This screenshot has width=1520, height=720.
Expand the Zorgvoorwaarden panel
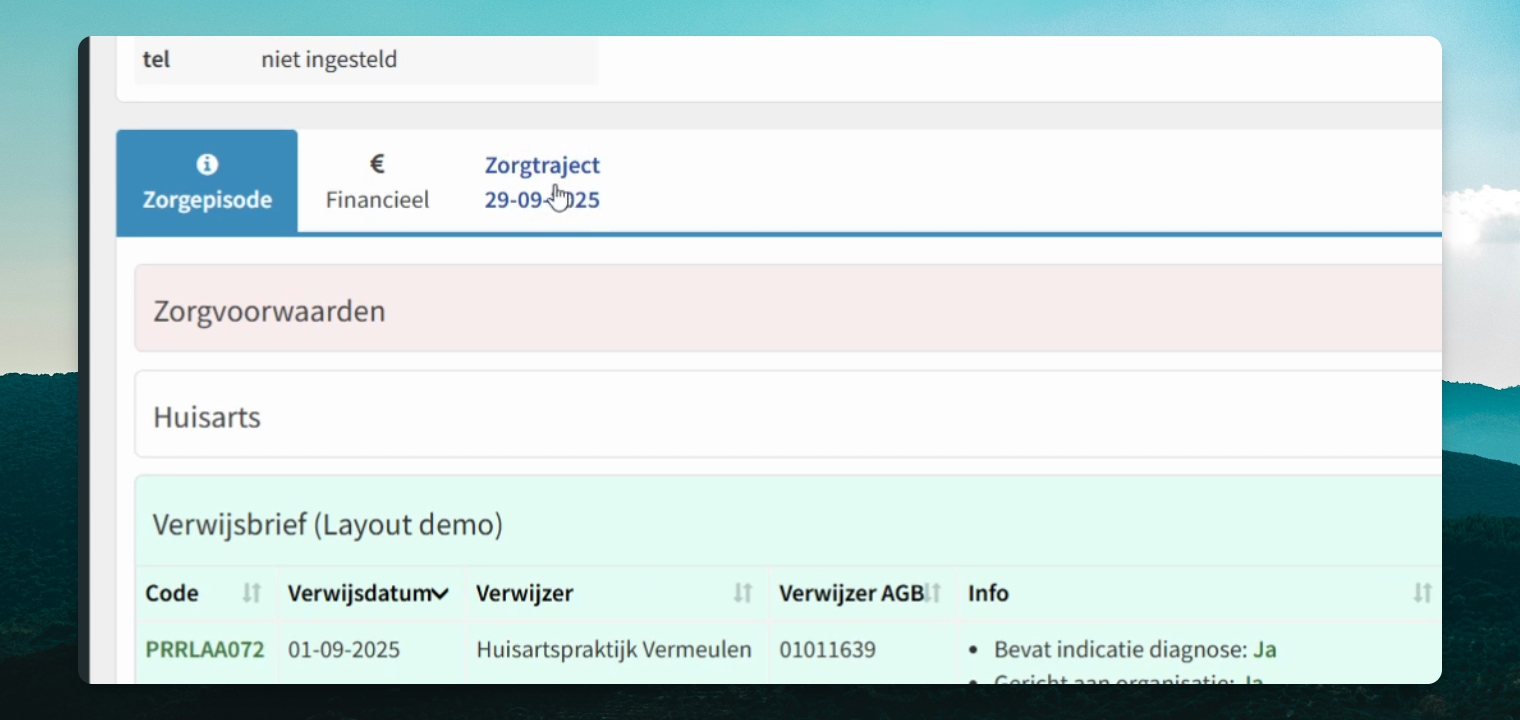[788, 311]
